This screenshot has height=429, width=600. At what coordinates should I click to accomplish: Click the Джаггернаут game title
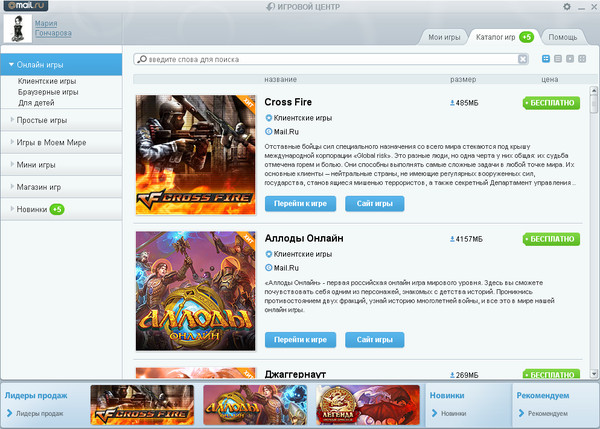point(295,374)
